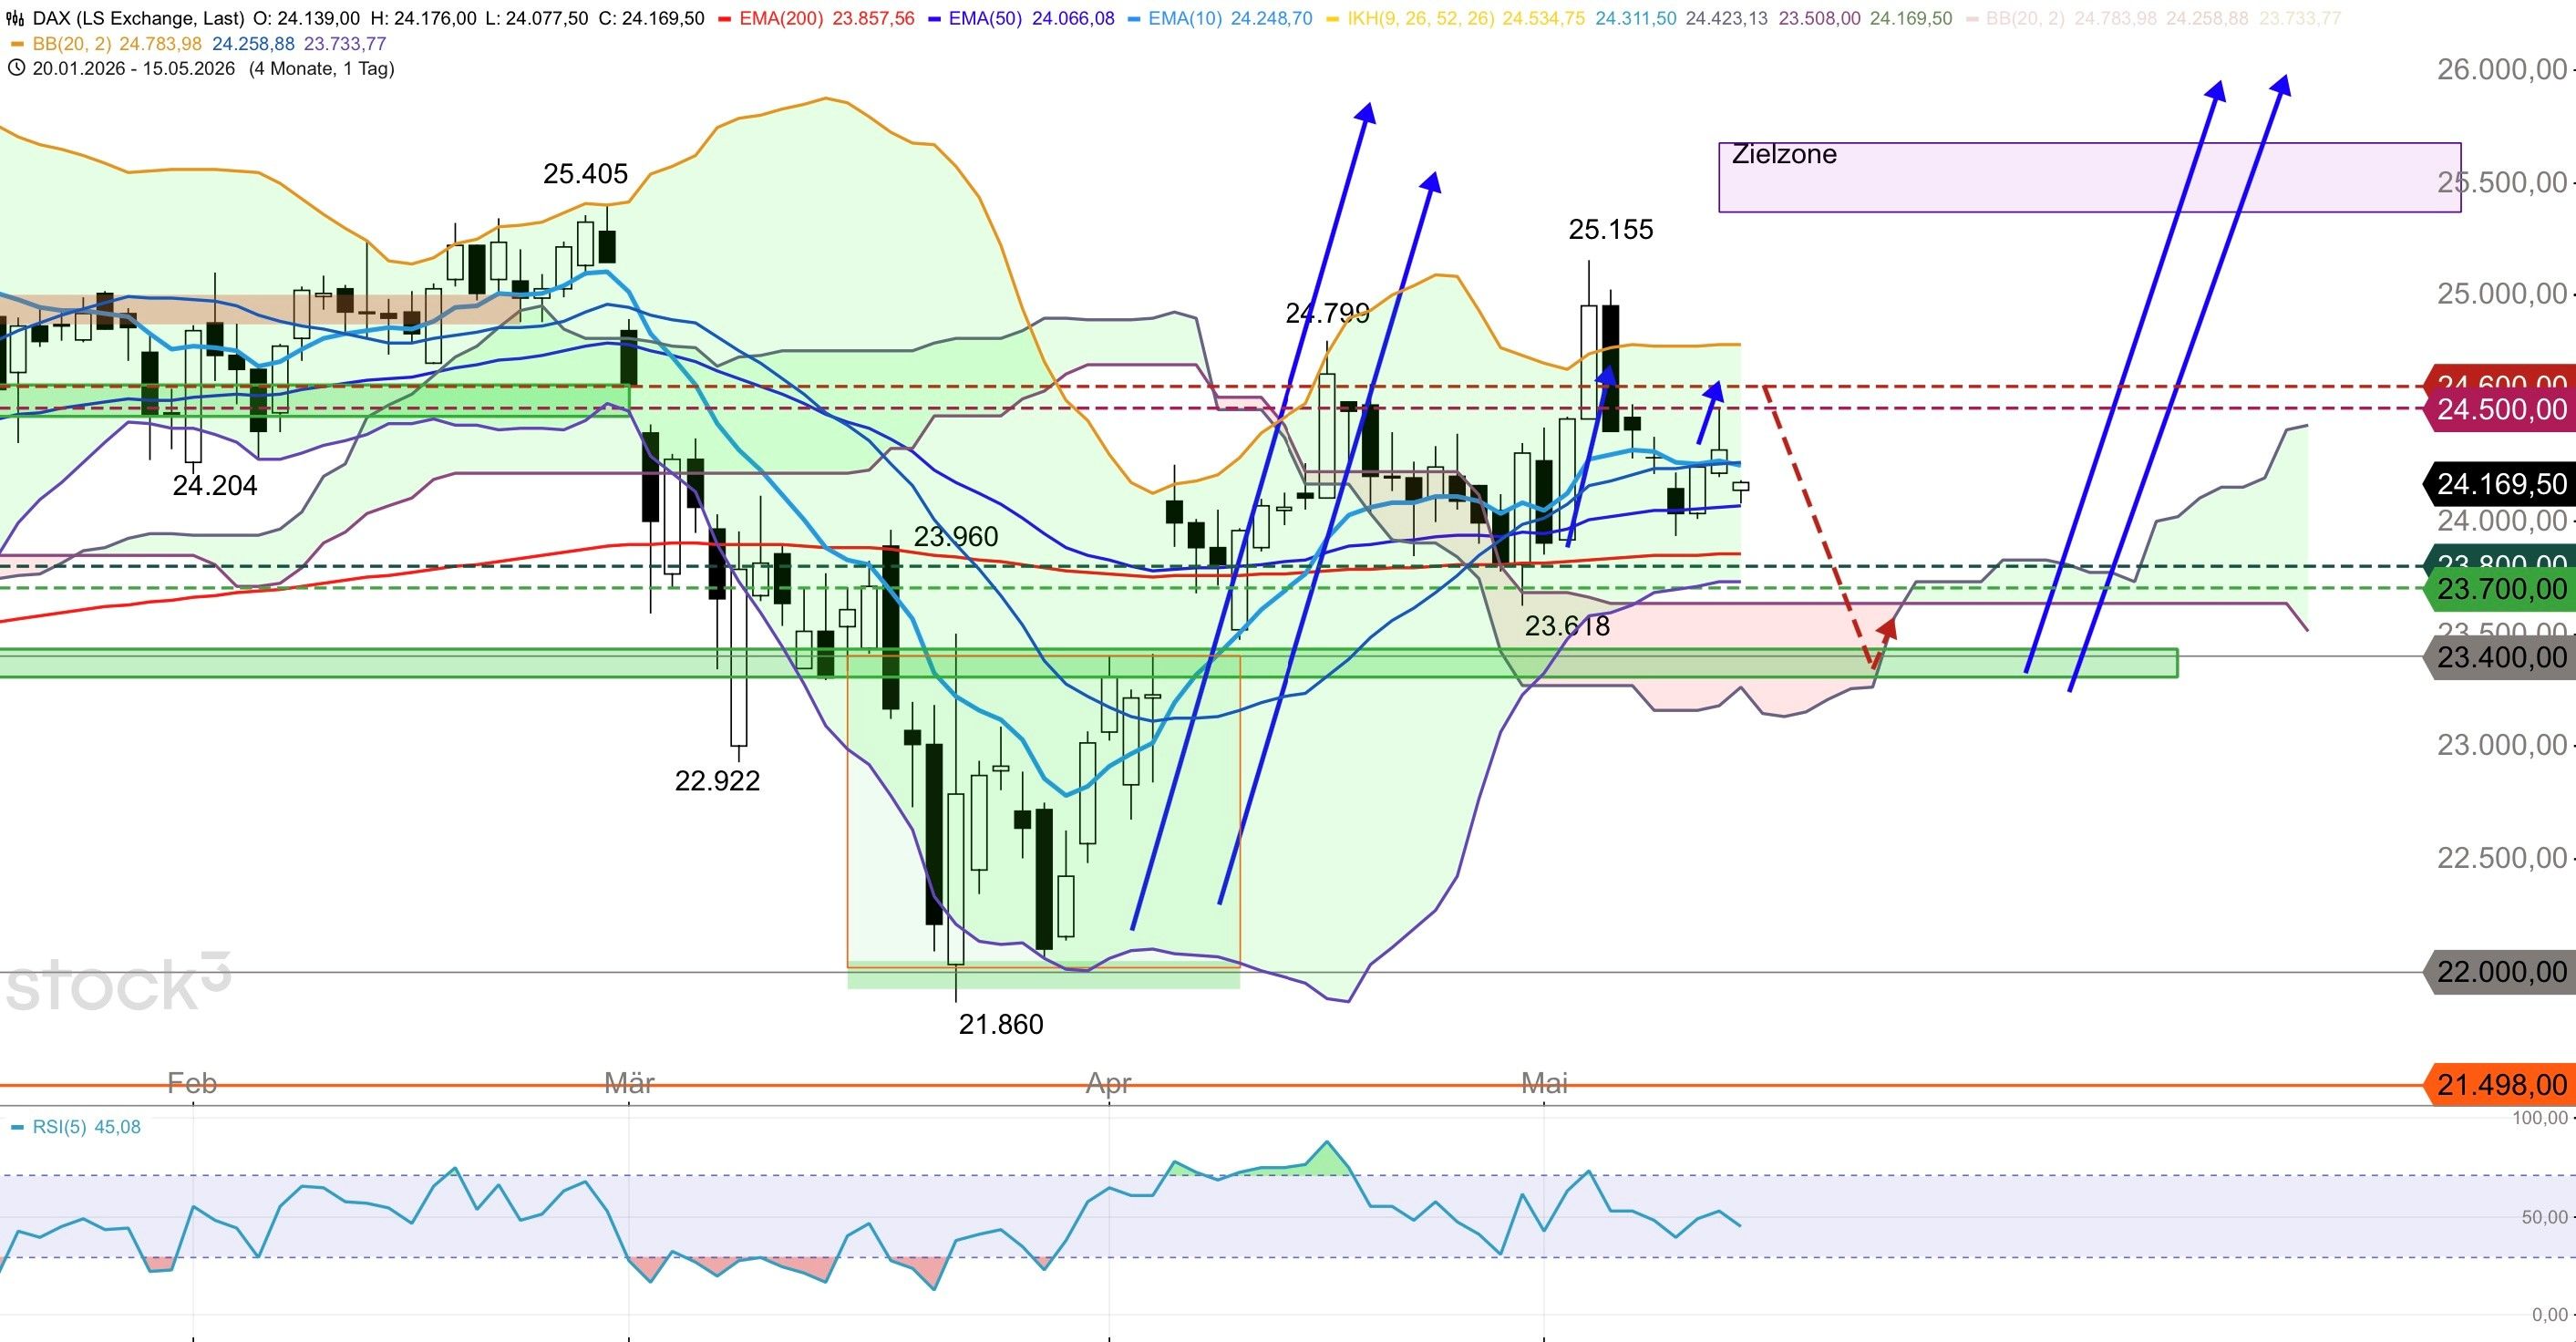Click the EMA(10) value 24.248,70
This screenshot has height=1342, width=2576.
(x=1271, y=18)
